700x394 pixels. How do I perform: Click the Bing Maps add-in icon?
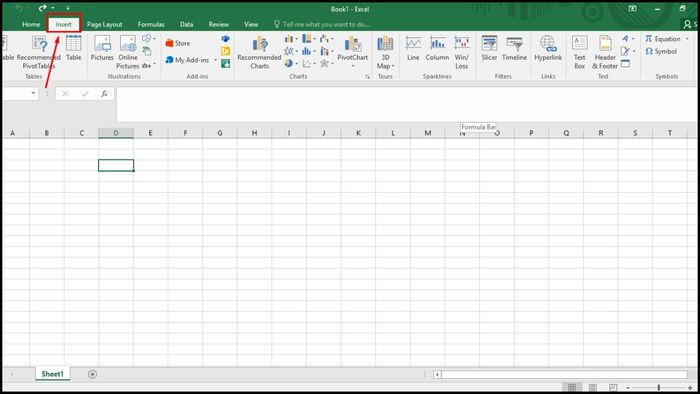pos(225,51)
